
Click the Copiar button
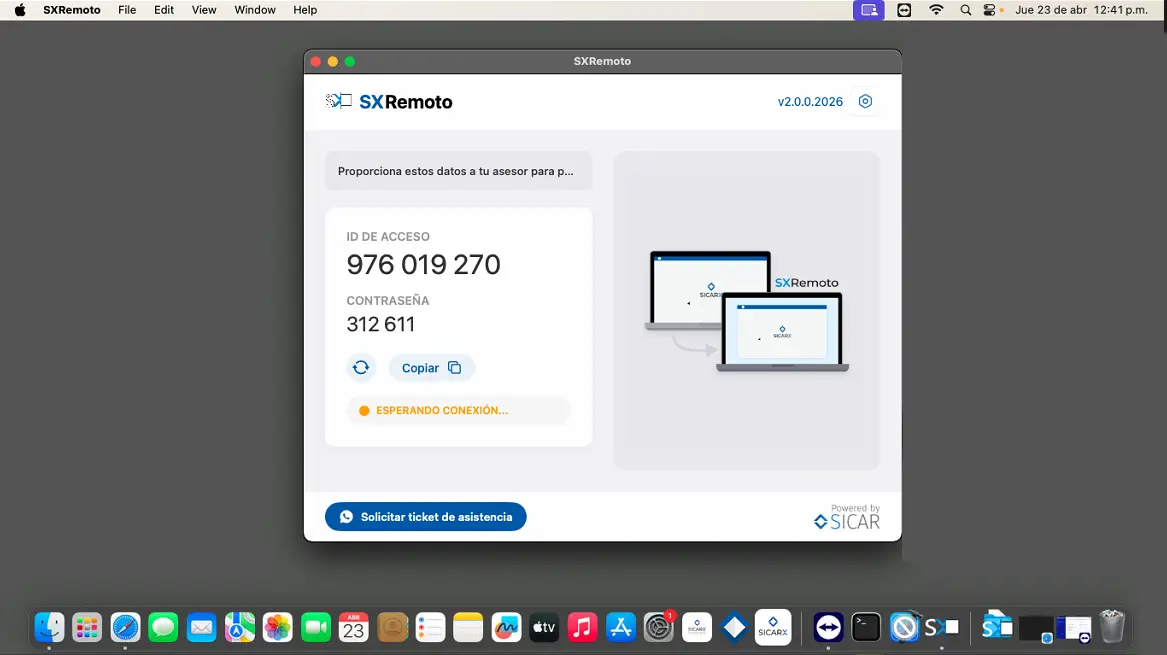432,368
